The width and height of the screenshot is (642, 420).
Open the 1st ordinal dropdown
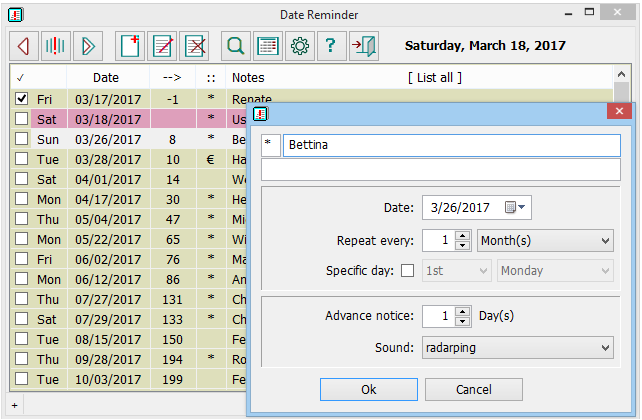457,271
